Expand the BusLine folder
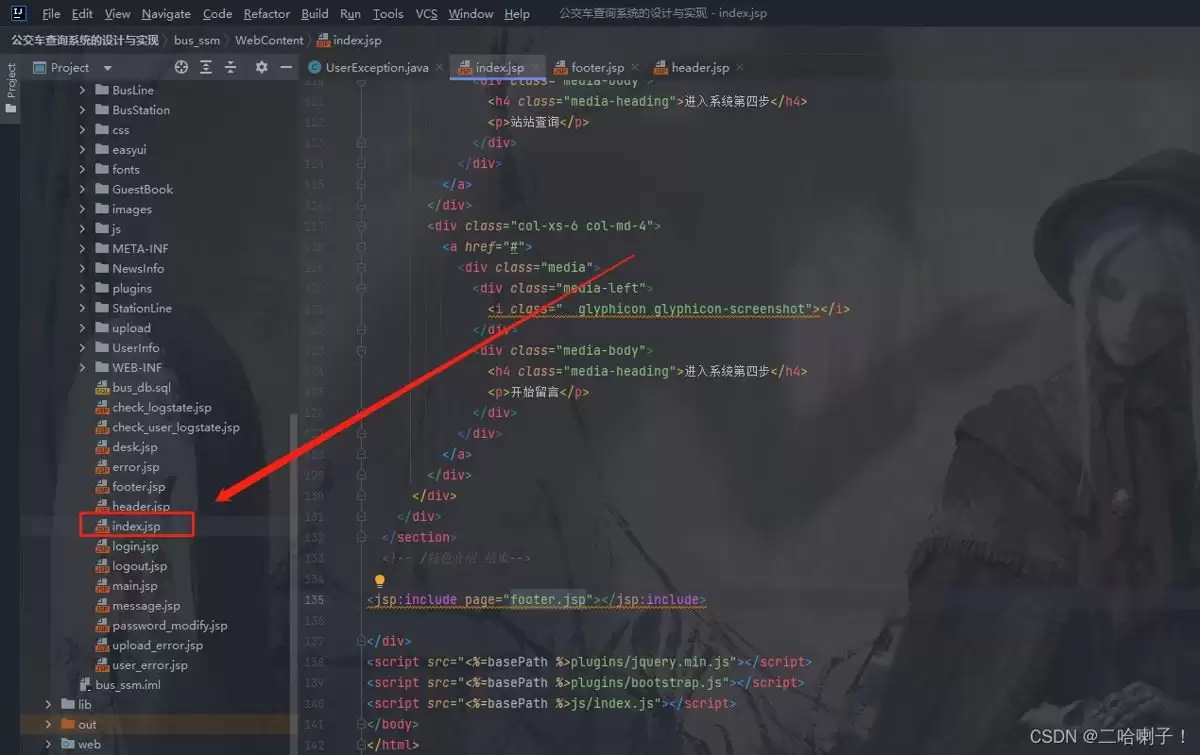Viewport: 1200px width, 755px height. click(82, 90)
